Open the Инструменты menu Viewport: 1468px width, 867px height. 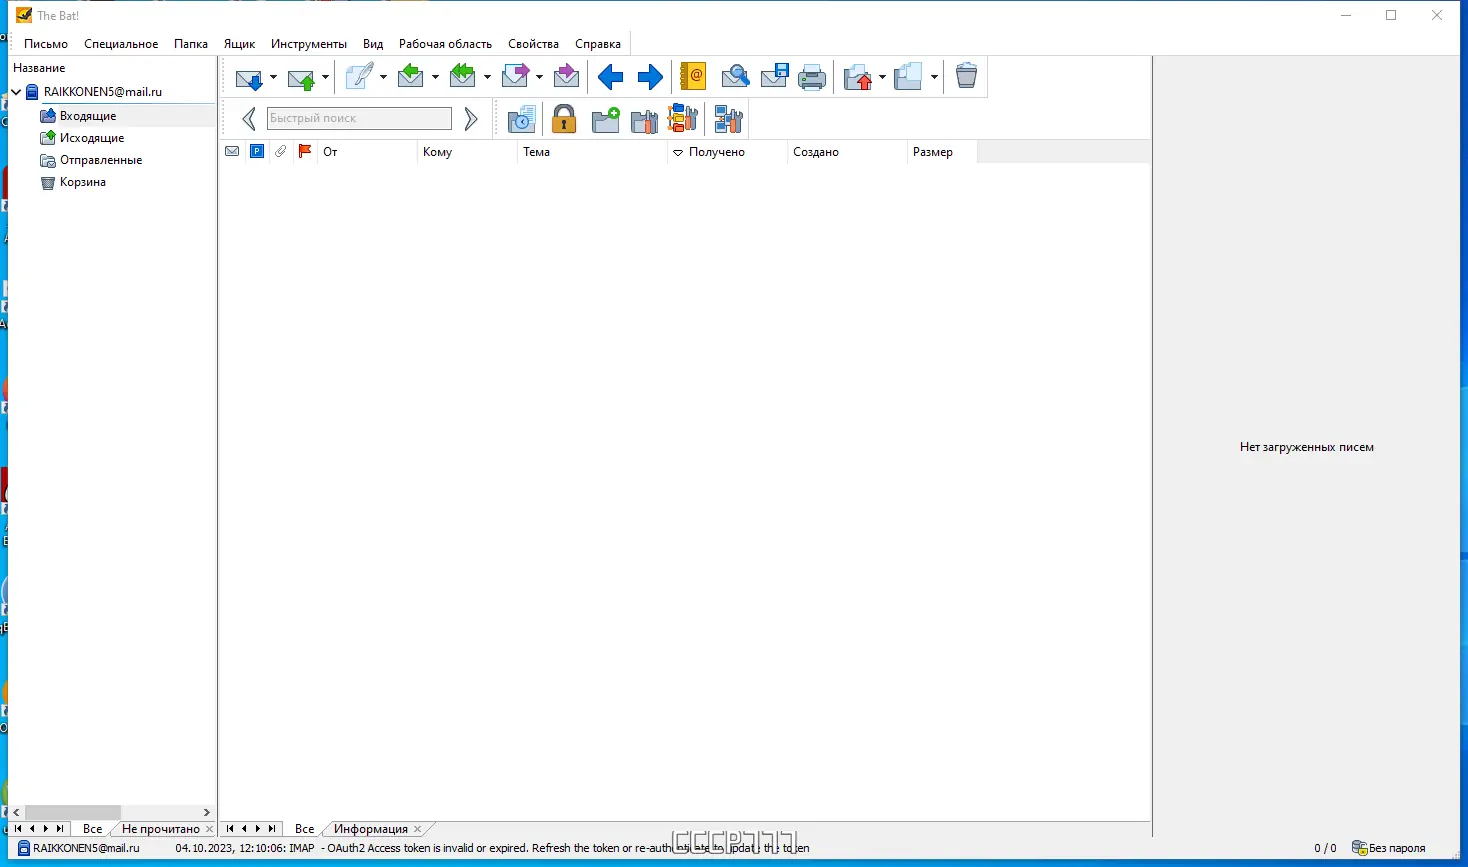(x=309, y=44)
